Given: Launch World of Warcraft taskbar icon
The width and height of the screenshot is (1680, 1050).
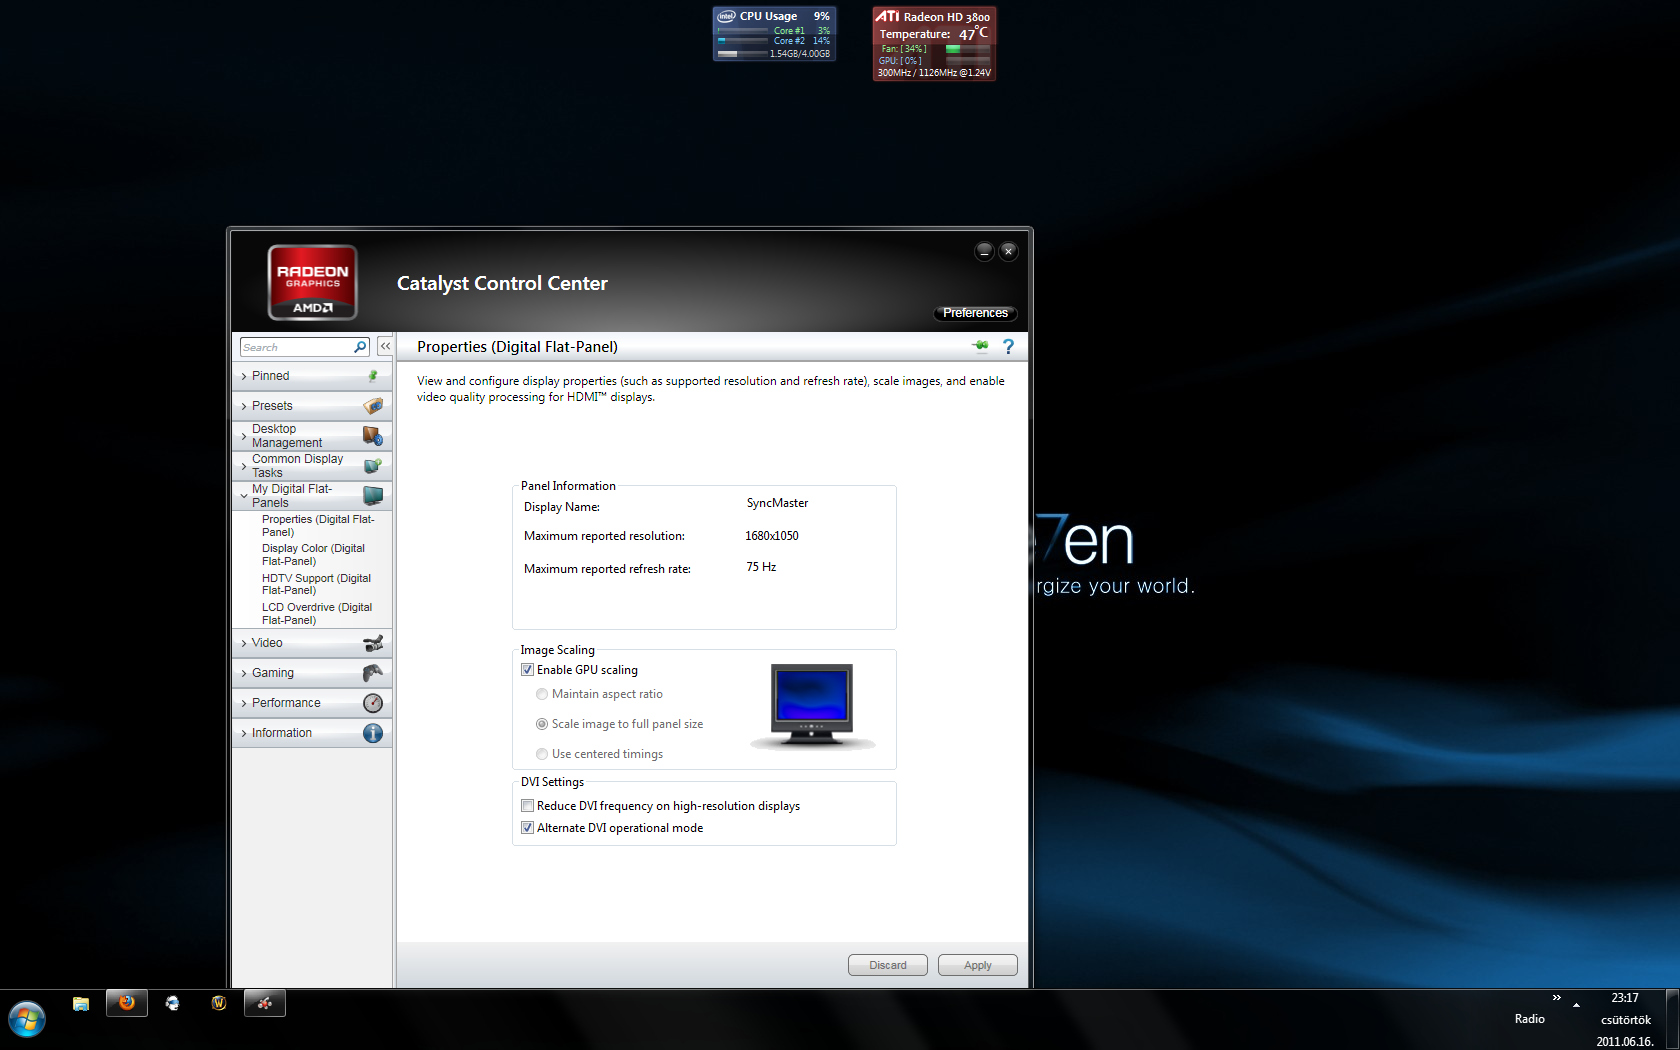Looking at the screenshot, I should [x=219, y=1003].
